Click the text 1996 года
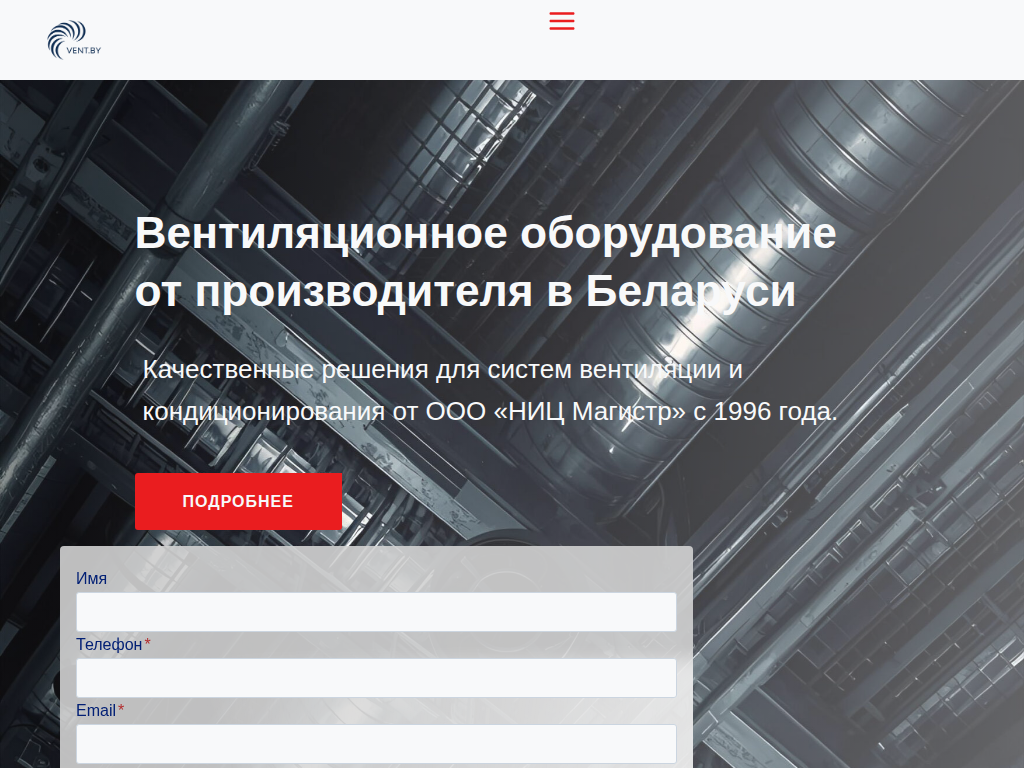This screenshot has width=1024, height=768. click(x=775, y=412)
